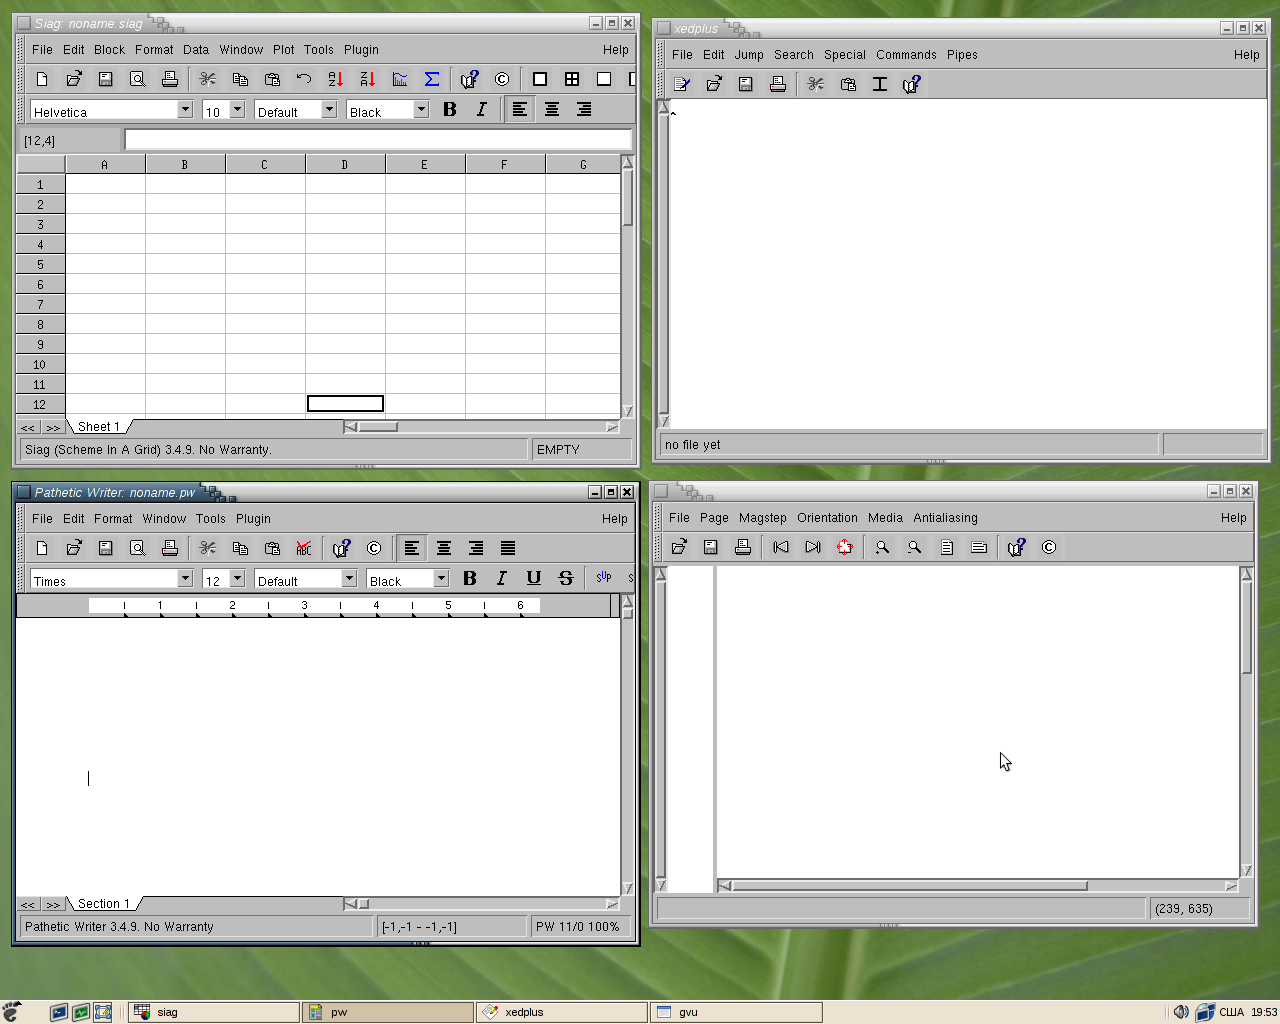Sort ascending in Siag toolbar

tap(336, 79)
